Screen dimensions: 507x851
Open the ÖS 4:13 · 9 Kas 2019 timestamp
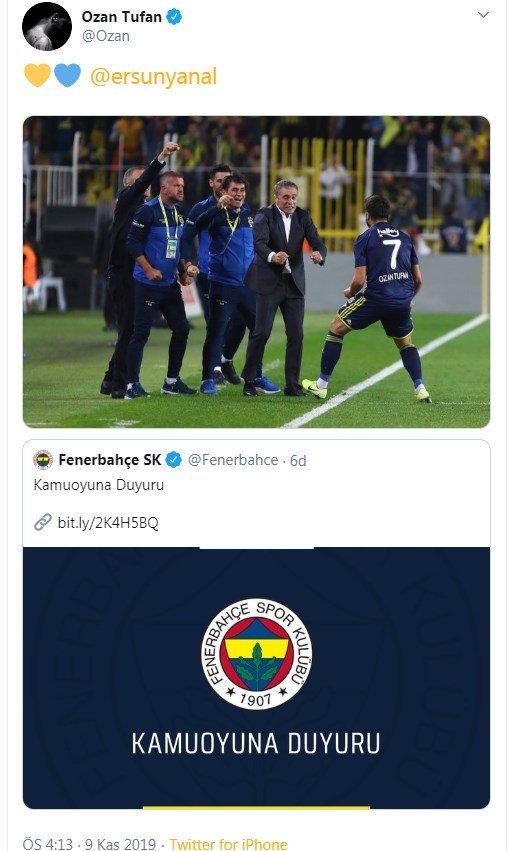[x=90, y=844]
